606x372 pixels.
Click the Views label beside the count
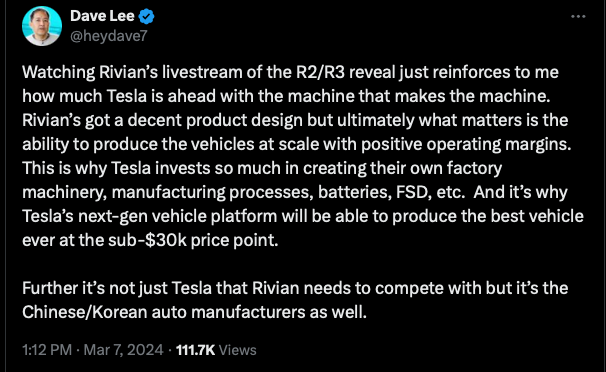click(237, 350)
